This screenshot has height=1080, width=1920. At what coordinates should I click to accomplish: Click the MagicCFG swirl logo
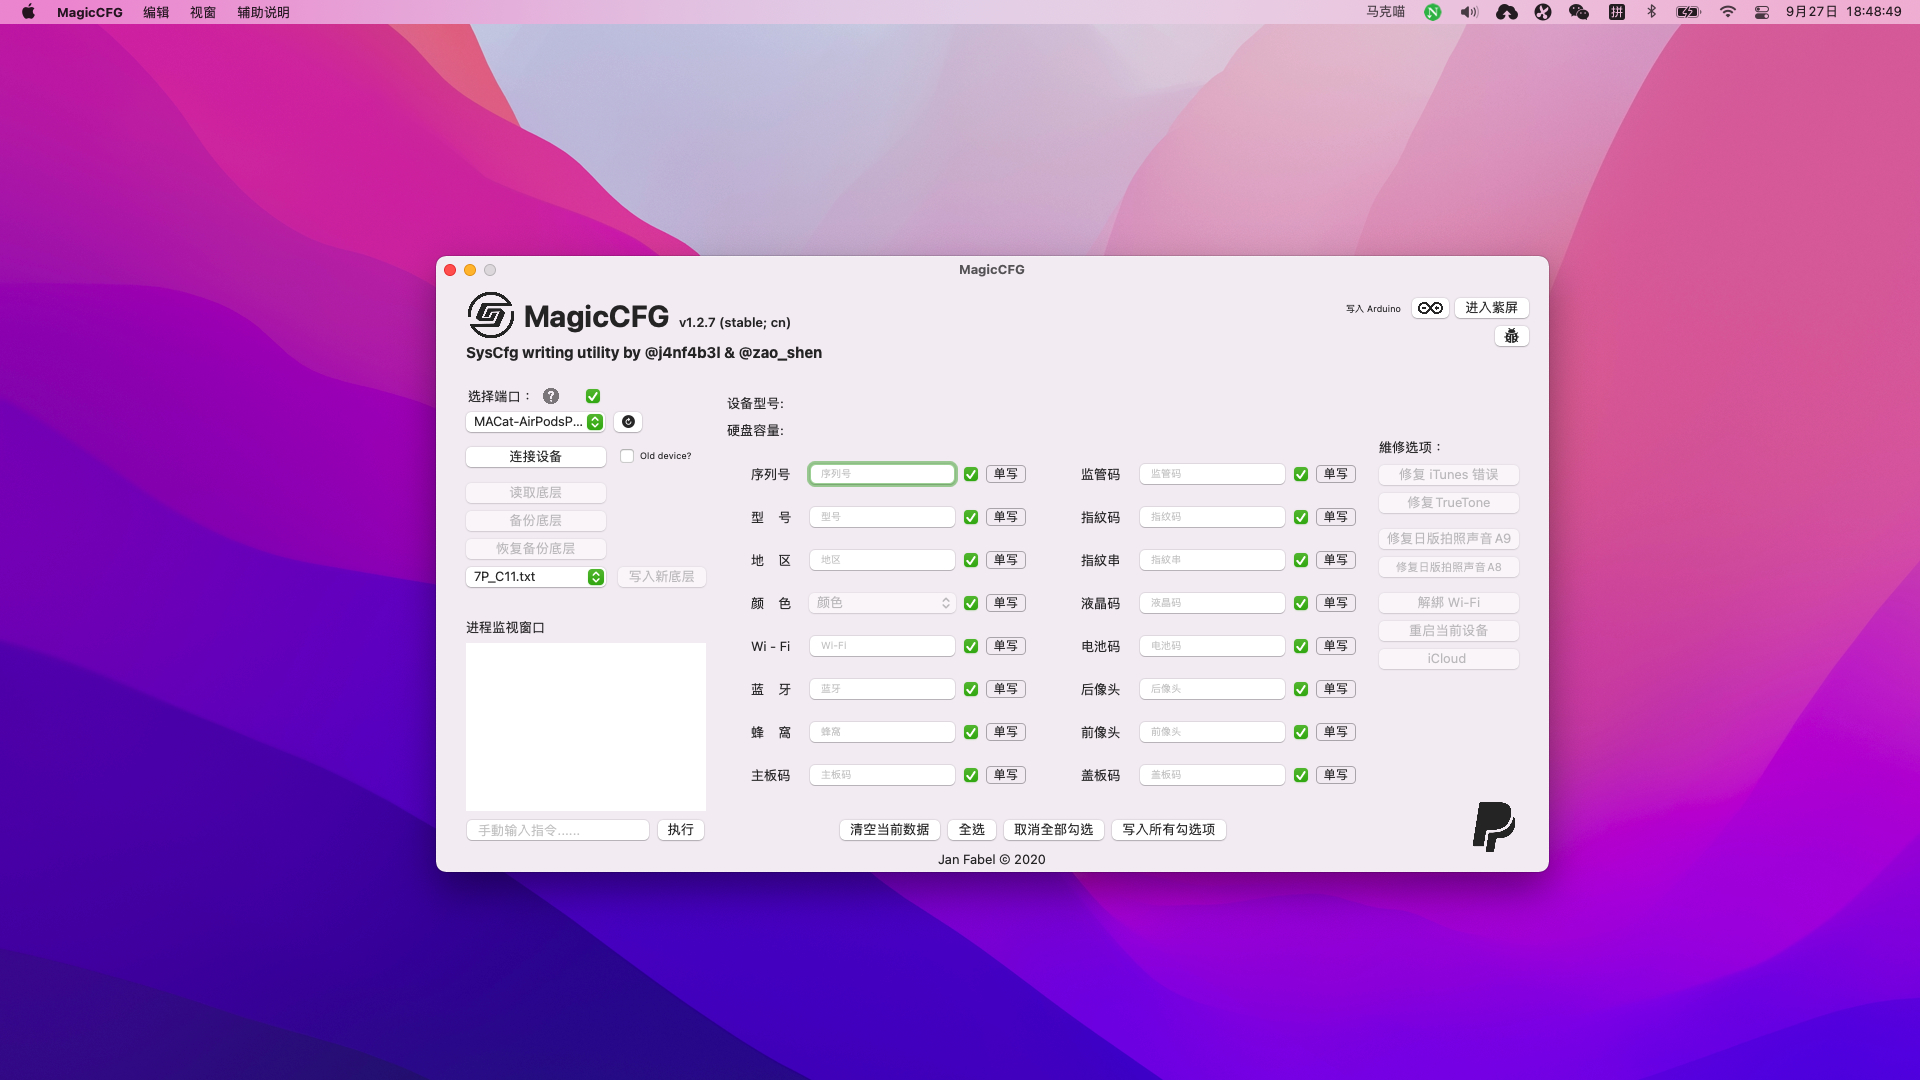click(x=490, y=315)
